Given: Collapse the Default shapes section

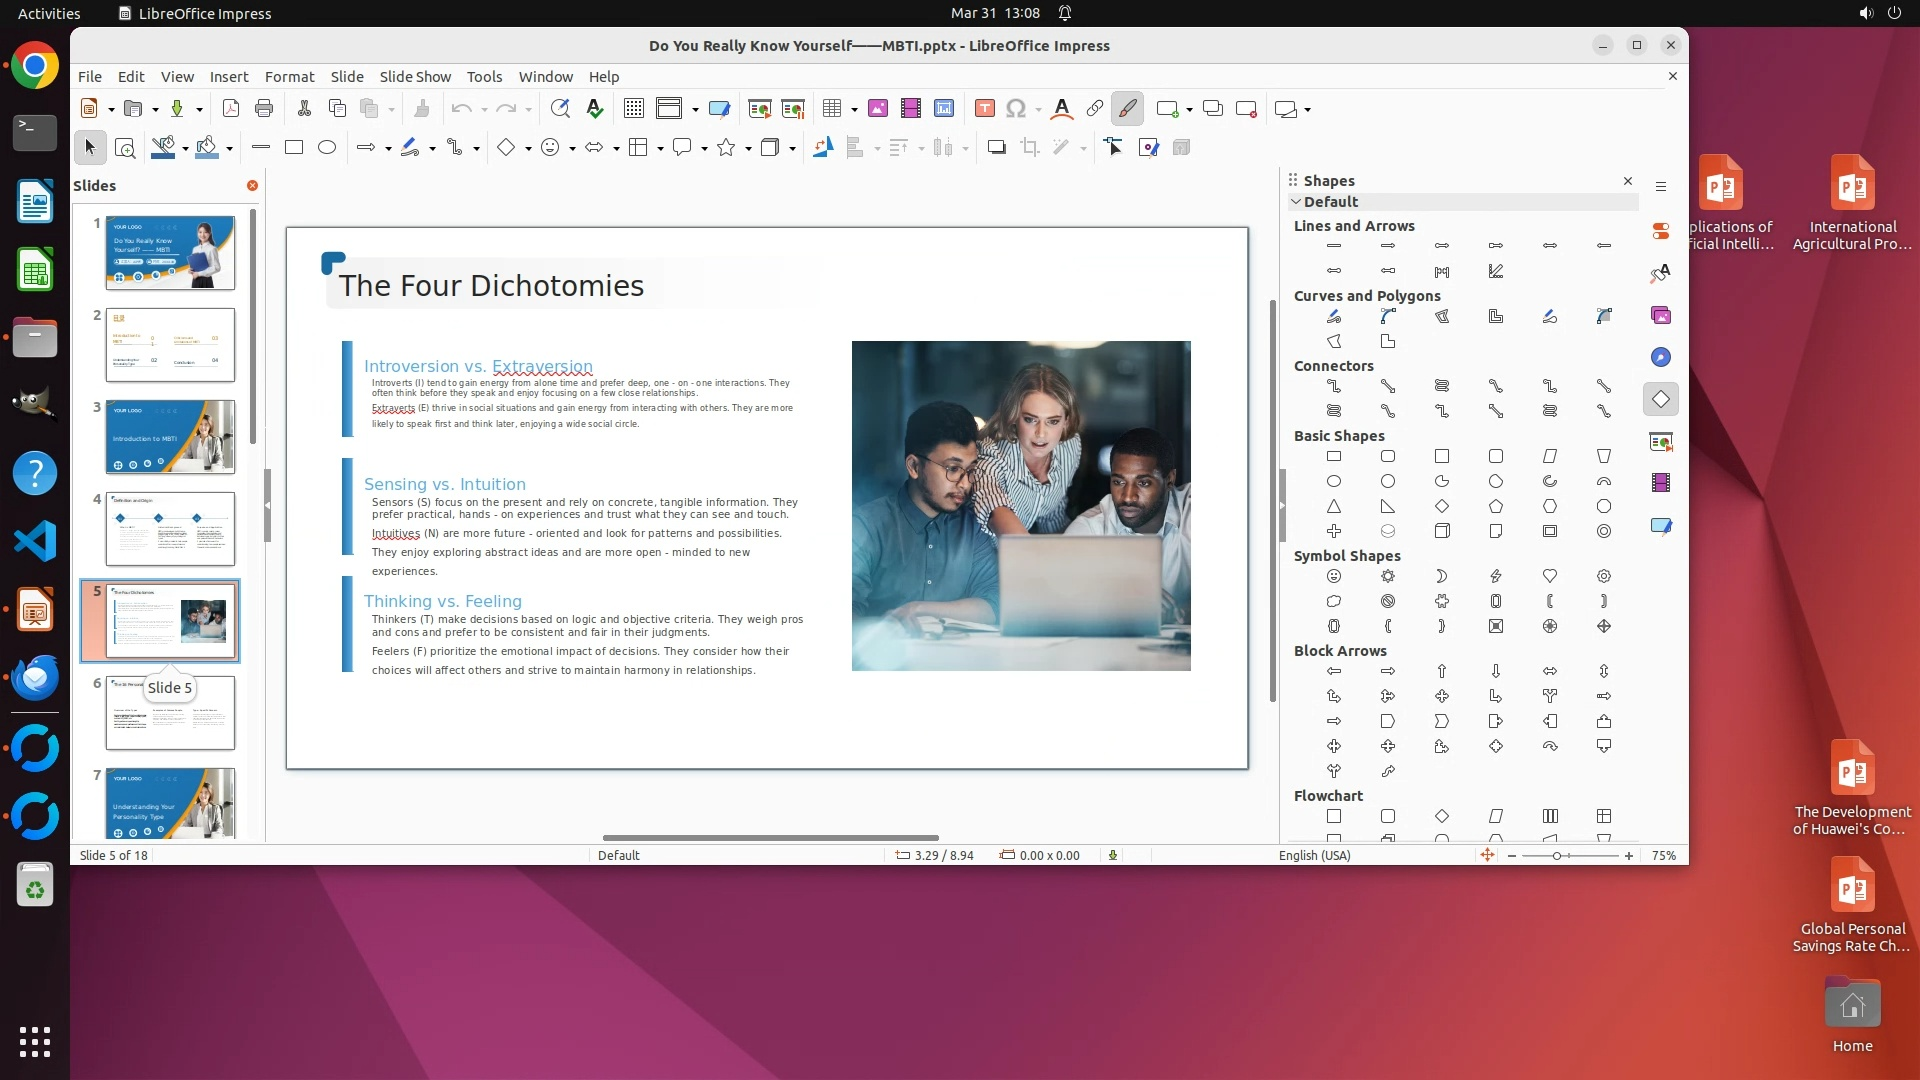Looking at the screenshot, I should (x=1297, y=202).
